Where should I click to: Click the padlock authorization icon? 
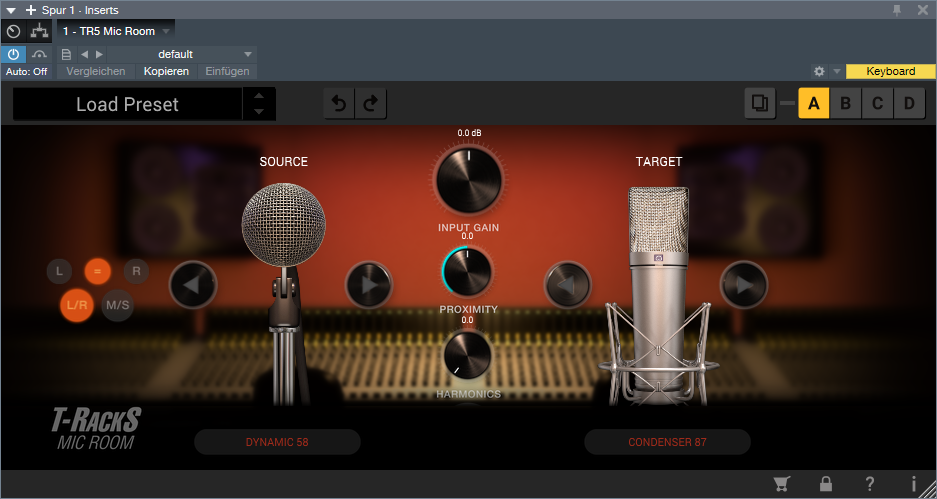pyautogui.click(x=826, y=484)
